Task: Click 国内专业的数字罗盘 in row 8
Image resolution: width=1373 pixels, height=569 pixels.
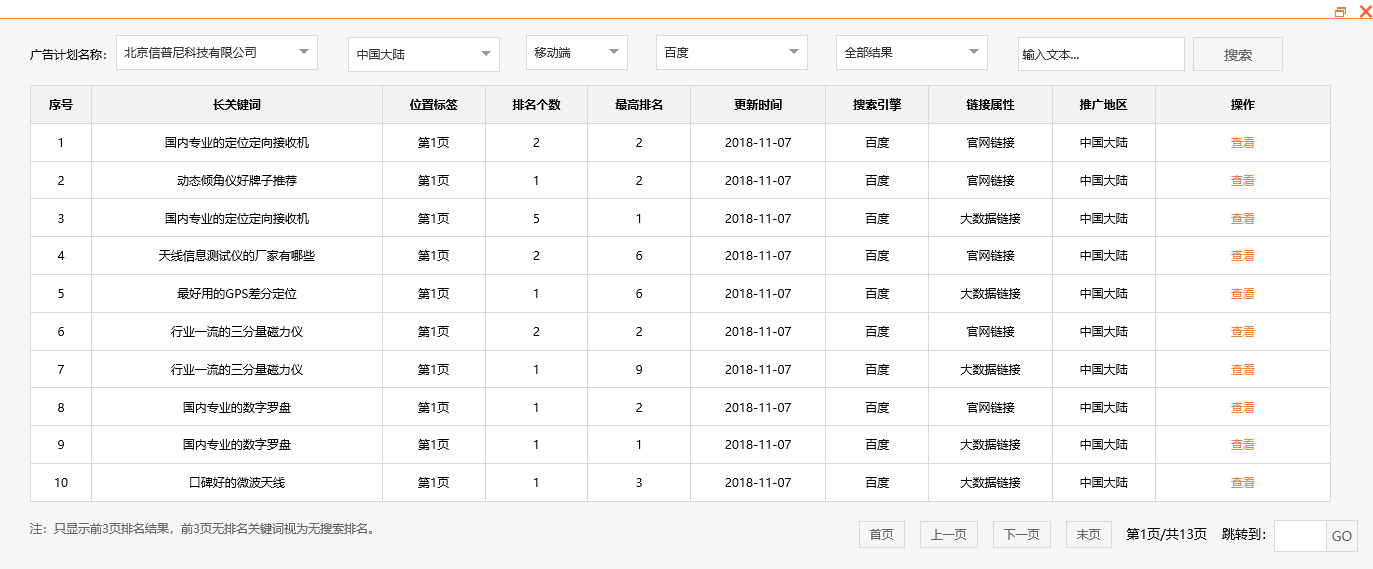Action: [237, 408]
